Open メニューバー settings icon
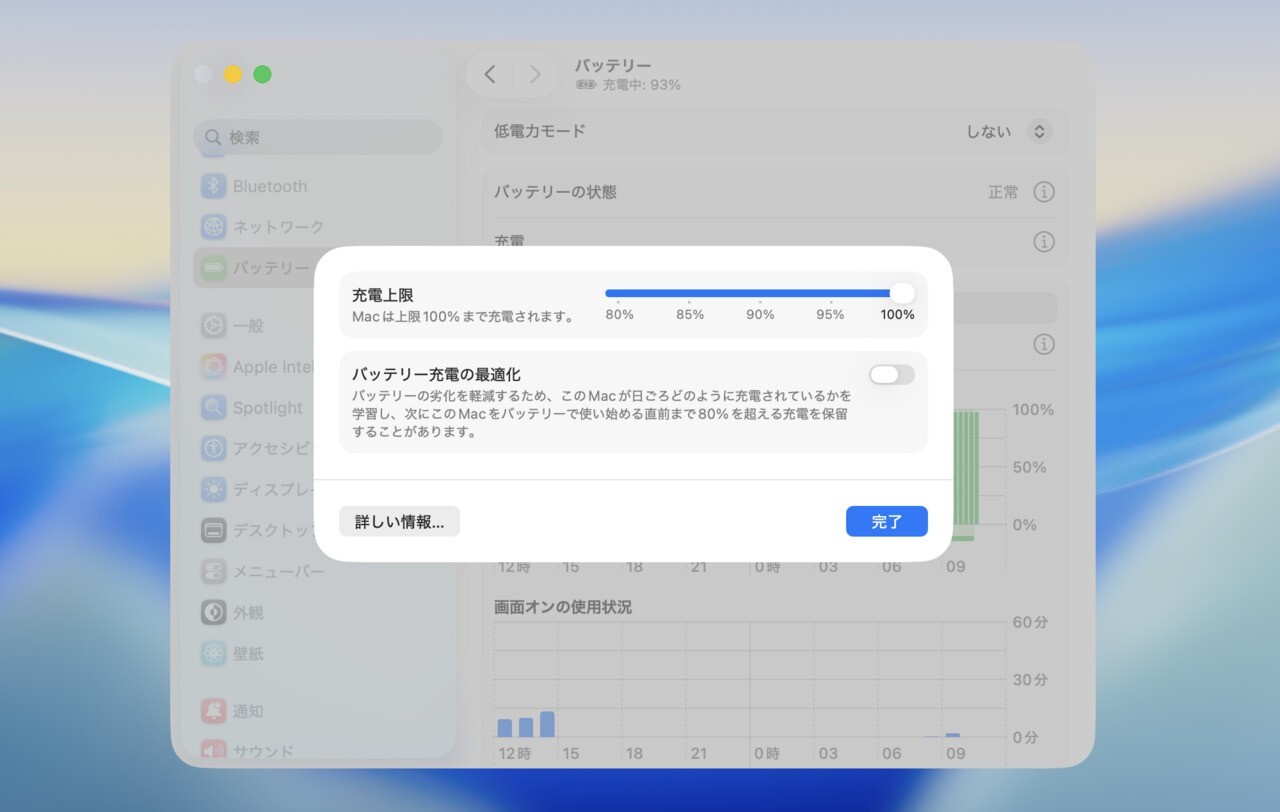Image resolution: width=1280 pixels, height=812 pixels. (213, 572)
